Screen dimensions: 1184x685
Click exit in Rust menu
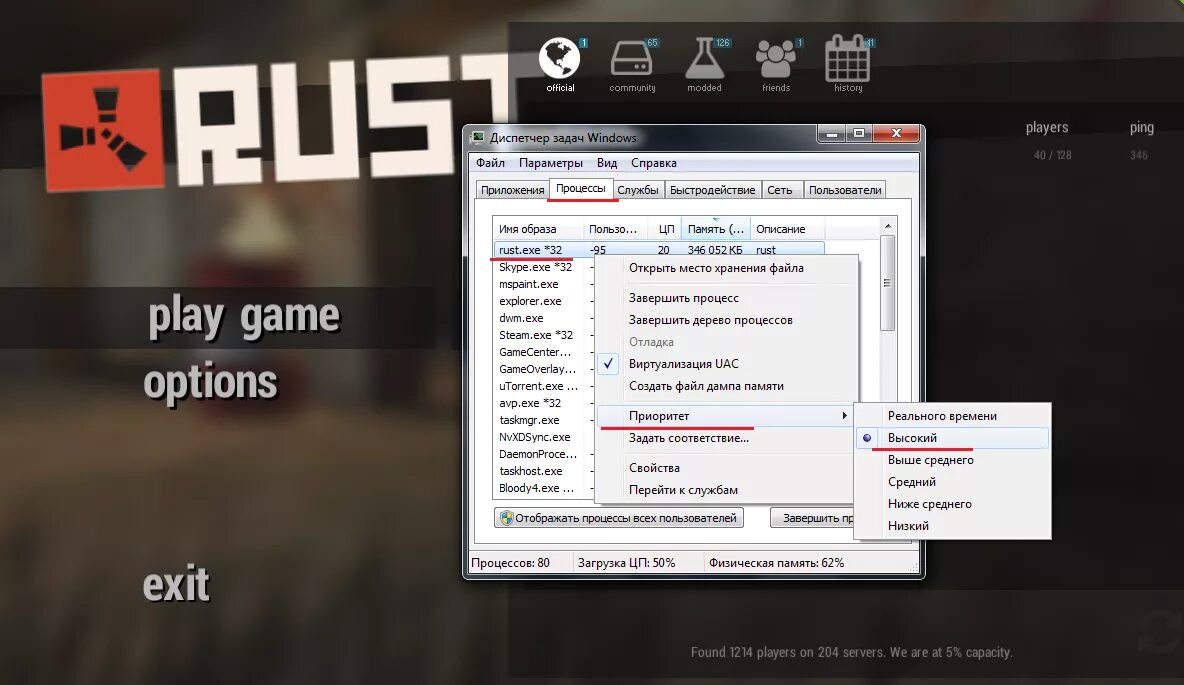pos(176,584)
